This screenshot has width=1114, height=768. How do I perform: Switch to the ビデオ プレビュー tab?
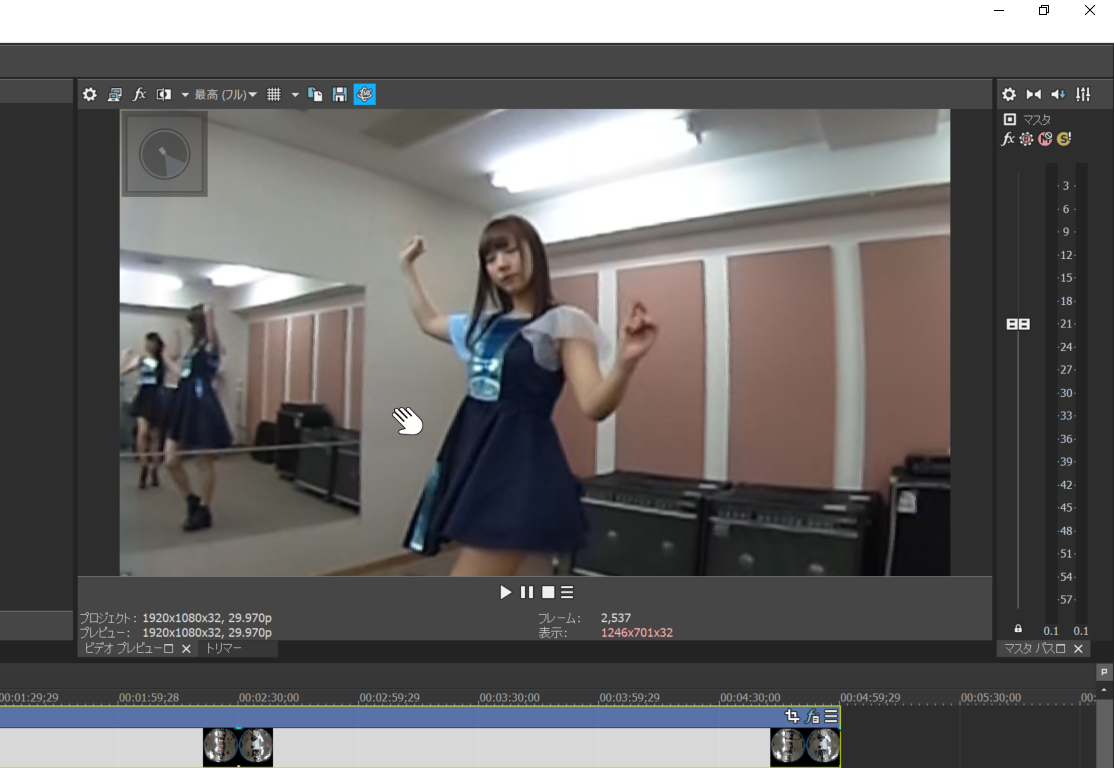[x=123, y=648]
